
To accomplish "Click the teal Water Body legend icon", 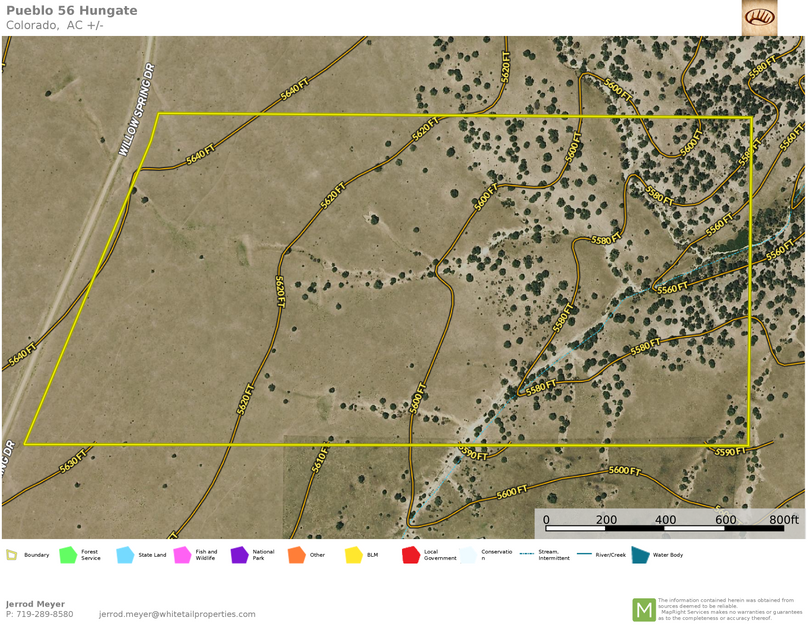I will point(640,554).
